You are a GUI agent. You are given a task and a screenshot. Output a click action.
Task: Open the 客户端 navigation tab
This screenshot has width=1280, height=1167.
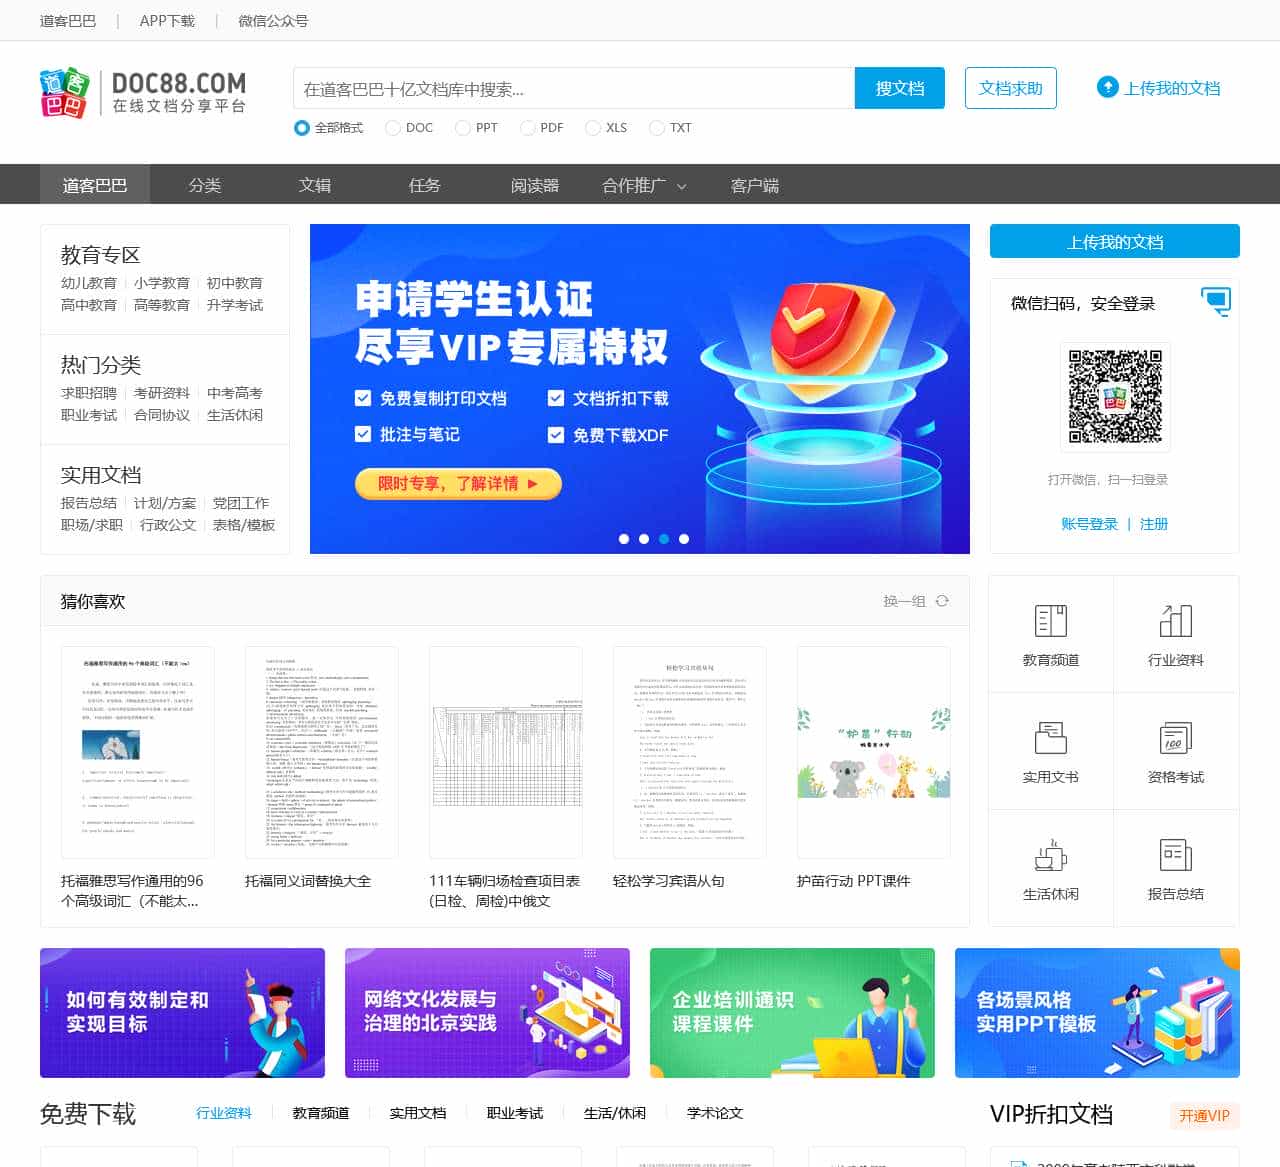pos(755,185)
